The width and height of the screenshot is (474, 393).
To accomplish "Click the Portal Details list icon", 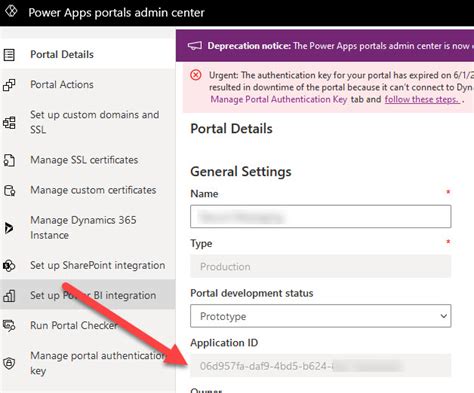I will 9,55.
